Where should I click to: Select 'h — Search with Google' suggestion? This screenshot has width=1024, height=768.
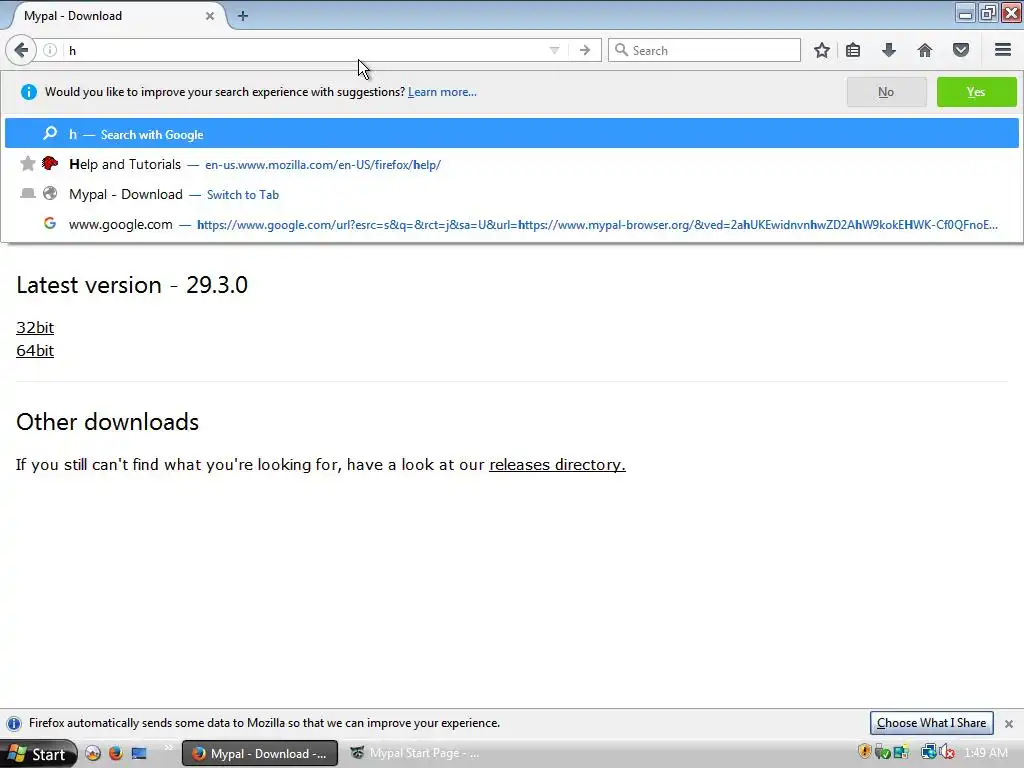click(511, 134)
